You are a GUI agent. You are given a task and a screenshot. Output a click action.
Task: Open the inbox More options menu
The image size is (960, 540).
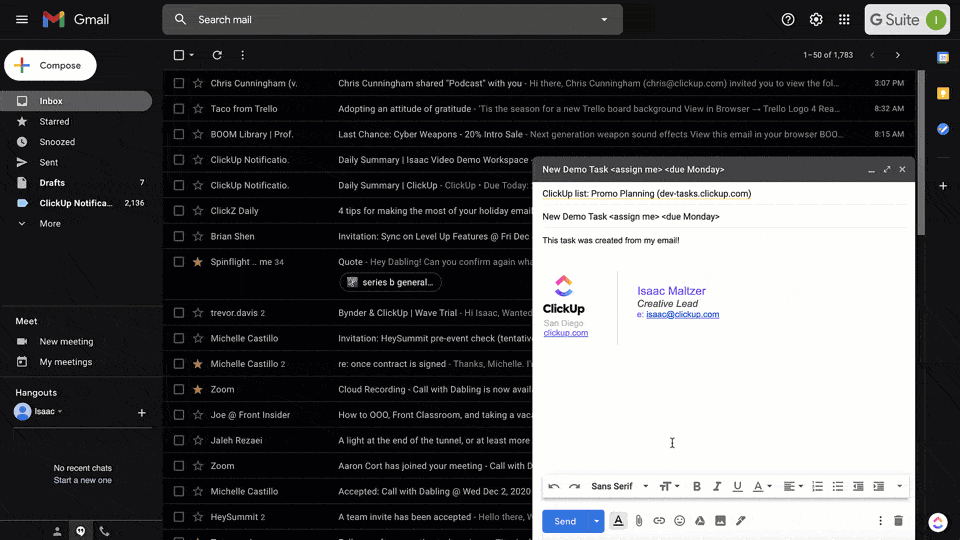point(242,55)
